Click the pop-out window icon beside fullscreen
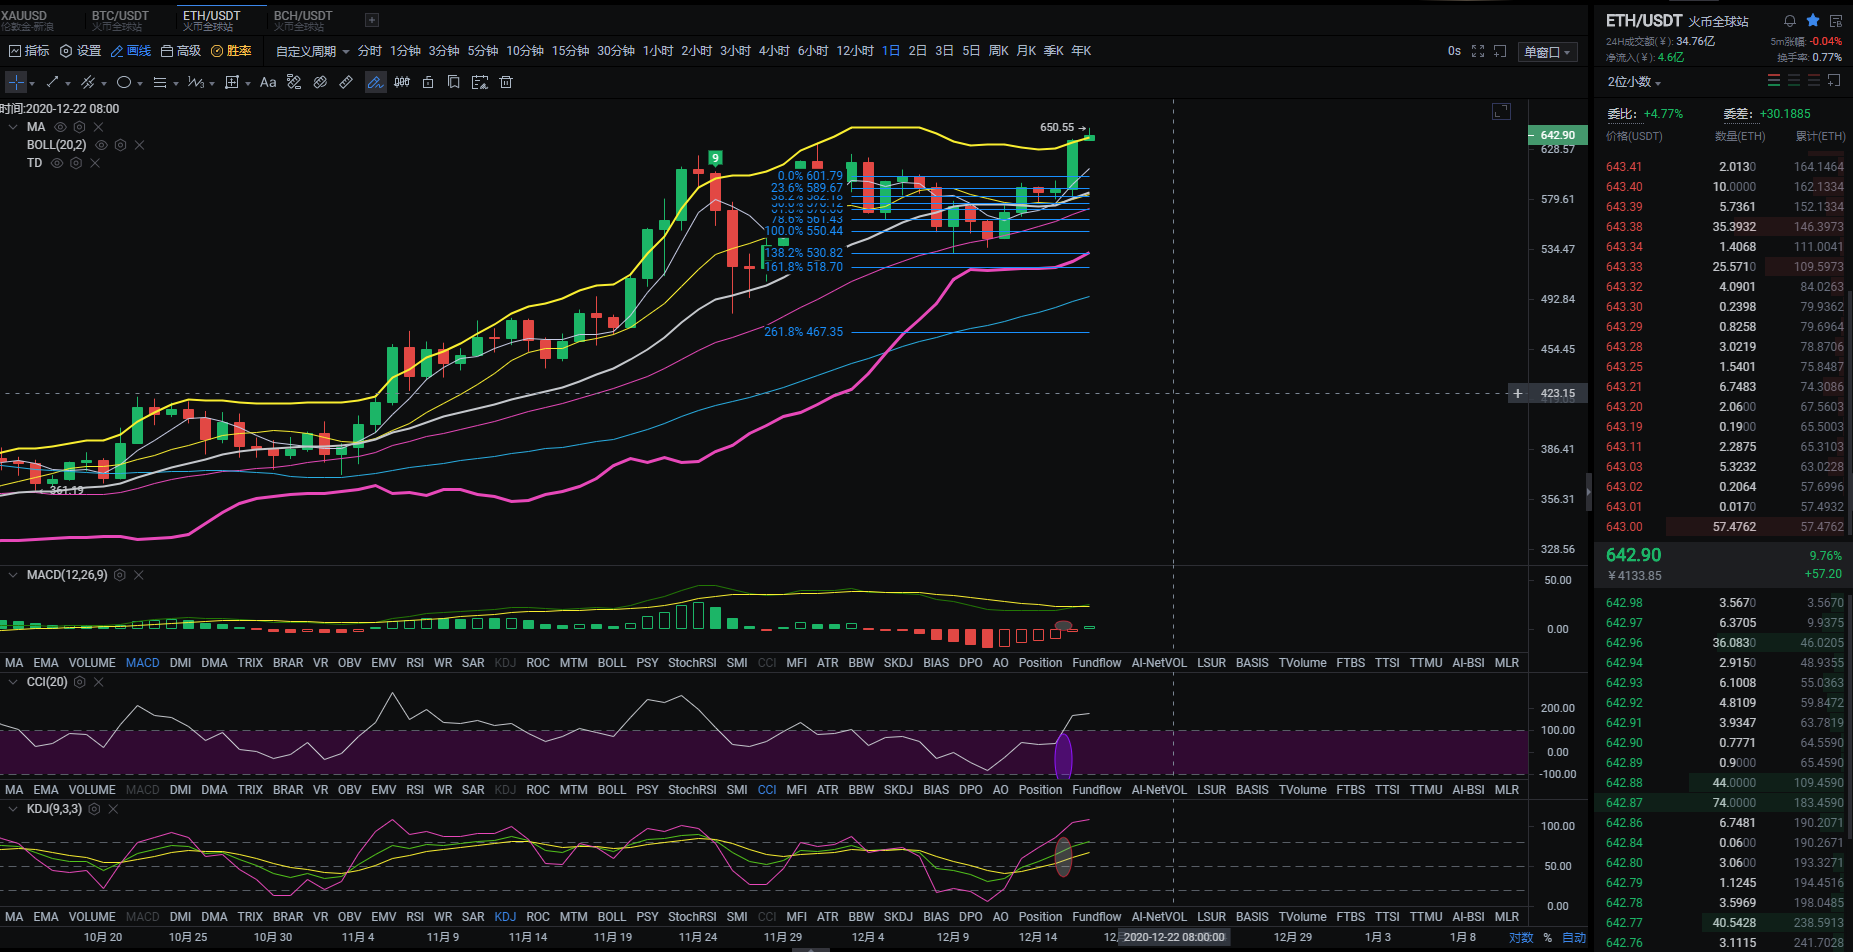The width and height of the screenshot is (1853, 952). click(1500, 51)
